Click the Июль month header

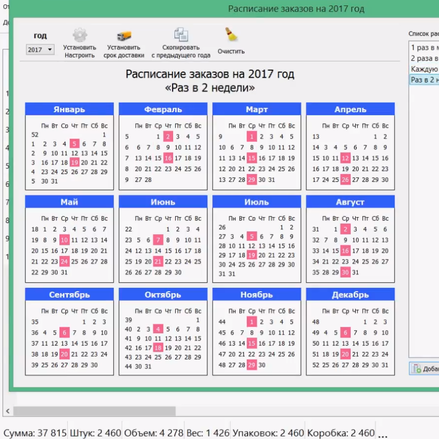click(257, 202)
